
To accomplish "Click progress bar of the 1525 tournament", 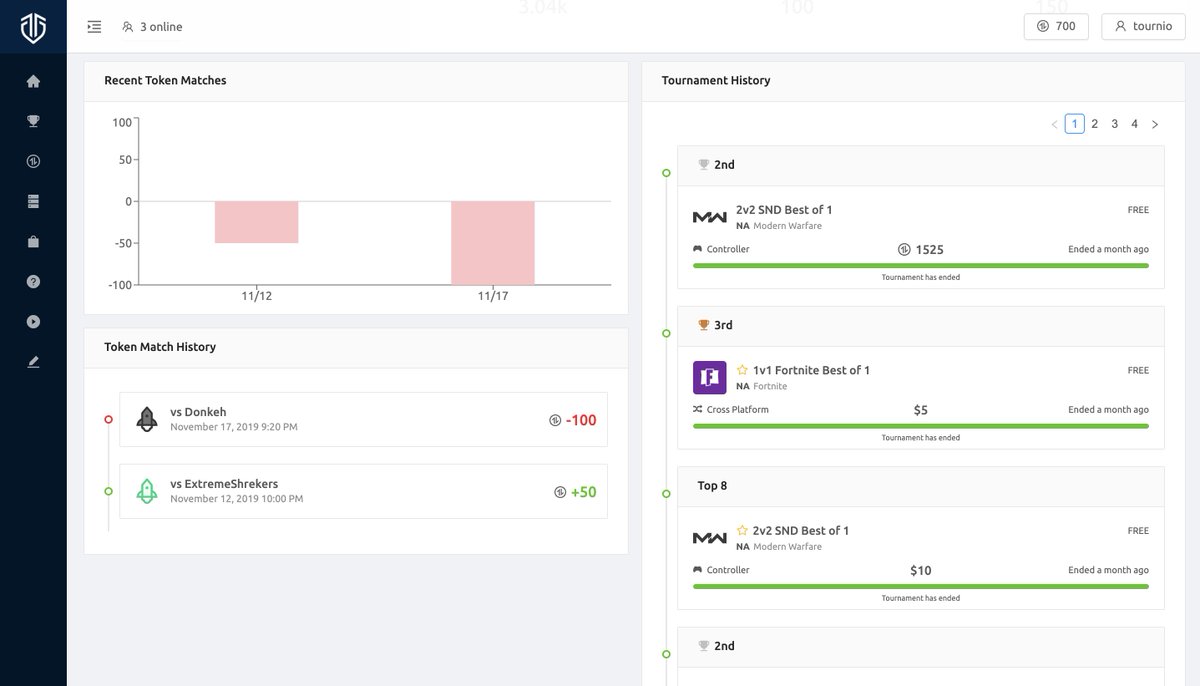I will tap(921, 266).
